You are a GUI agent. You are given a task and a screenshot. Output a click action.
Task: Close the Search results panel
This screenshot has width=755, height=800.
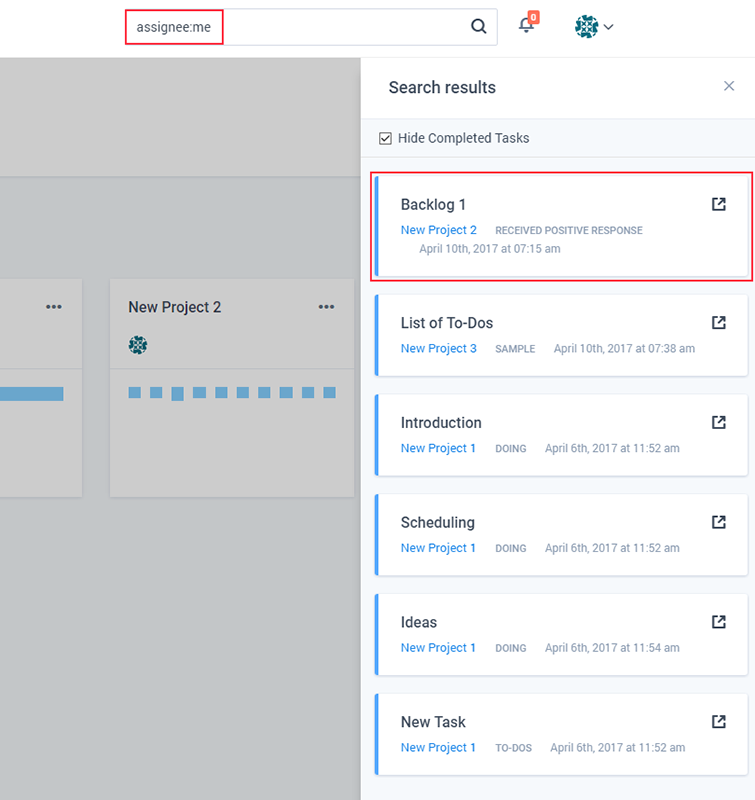click(729, 86)
